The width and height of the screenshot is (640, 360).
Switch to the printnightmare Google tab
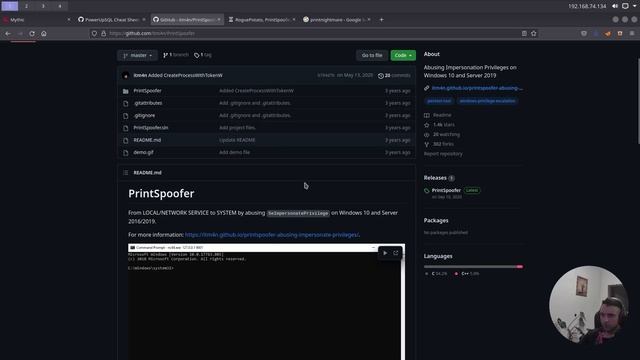337,20
